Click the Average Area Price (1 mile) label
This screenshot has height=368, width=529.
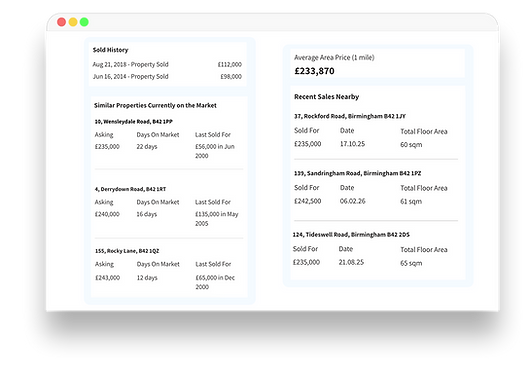pyautogui.click(x=334, y=58)
